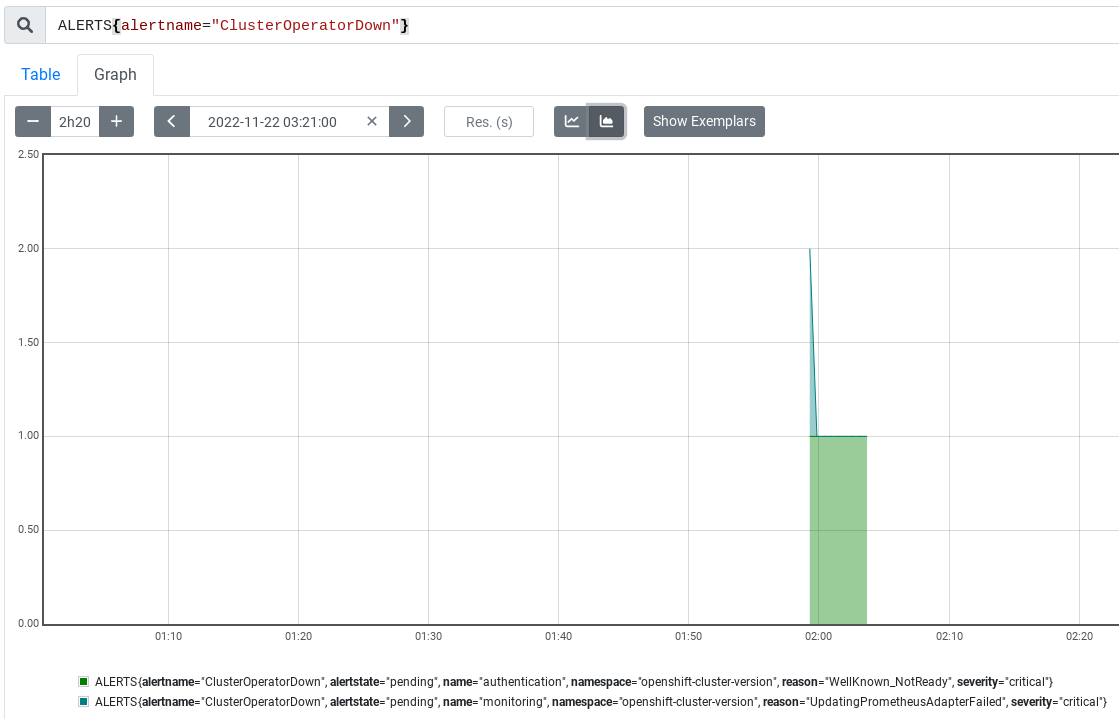
Task: Clear the end time with X icon
Action: pos(372,121)
